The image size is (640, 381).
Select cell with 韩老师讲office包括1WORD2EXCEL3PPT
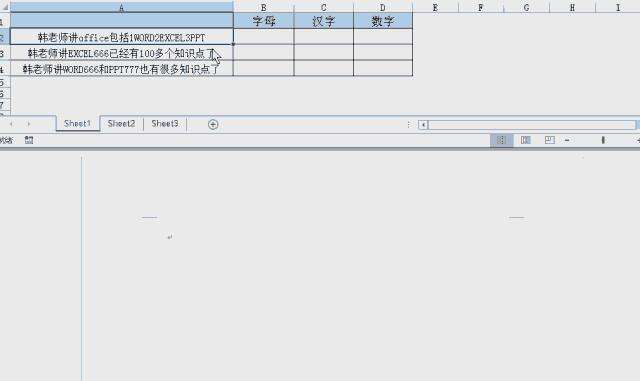click(122, 37)
